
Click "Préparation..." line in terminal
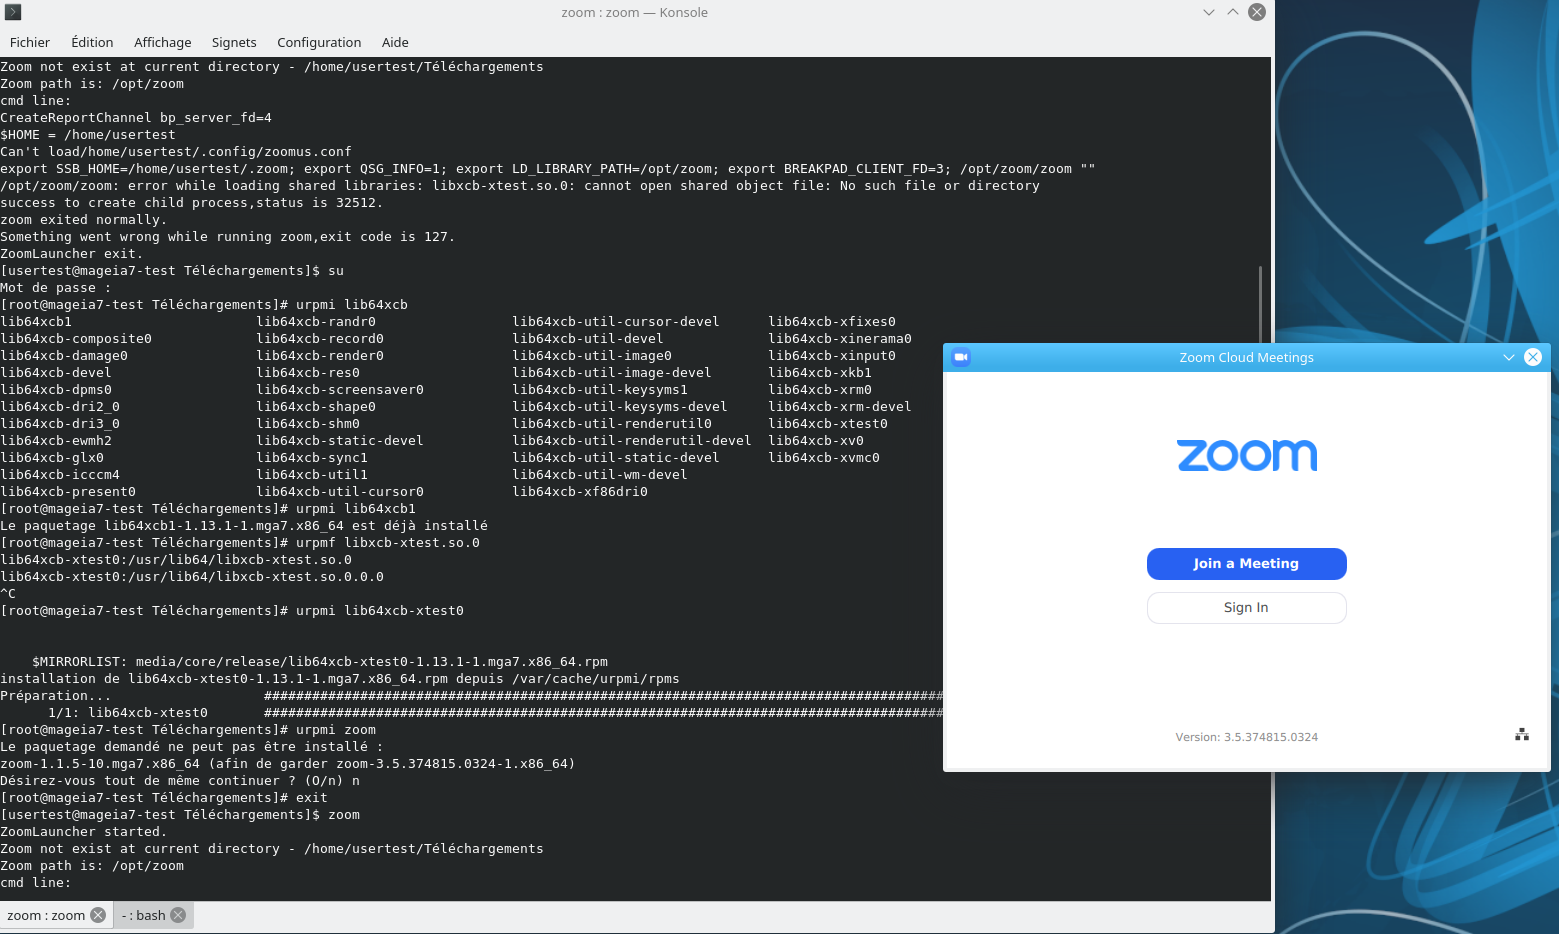[x=56, y=696]
